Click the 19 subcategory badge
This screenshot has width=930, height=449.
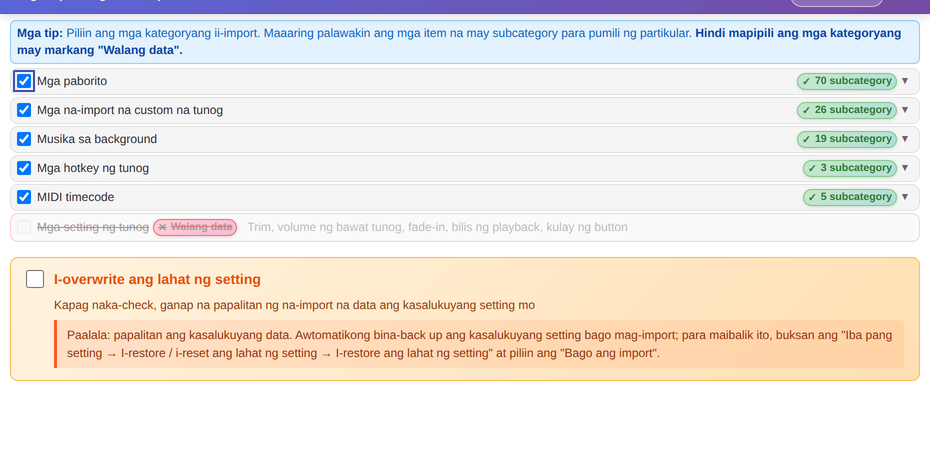[846, 139]
